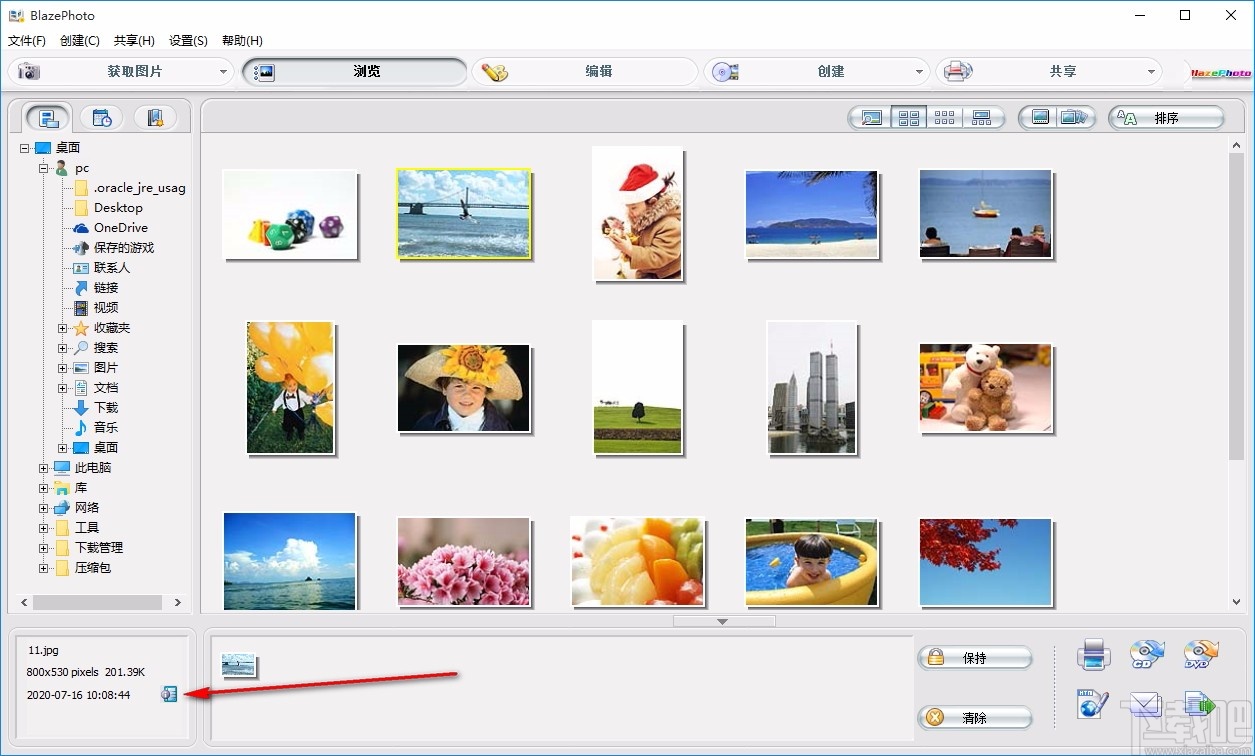Enable the filmstrip view mode
1255x756 pixels.
pos(982,117)
